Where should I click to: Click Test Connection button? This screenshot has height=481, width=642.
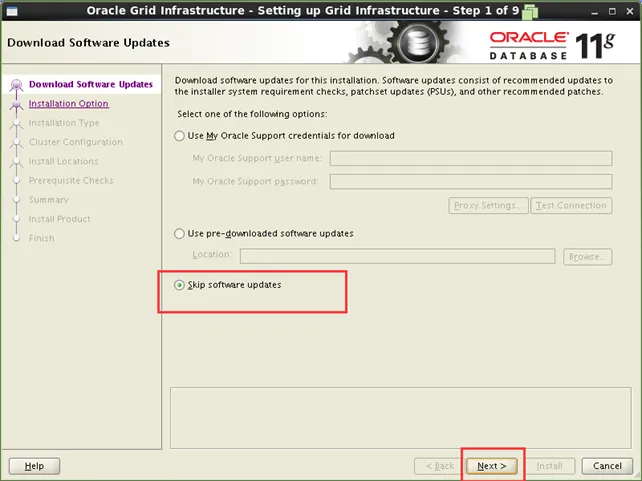tap(571, 205)
